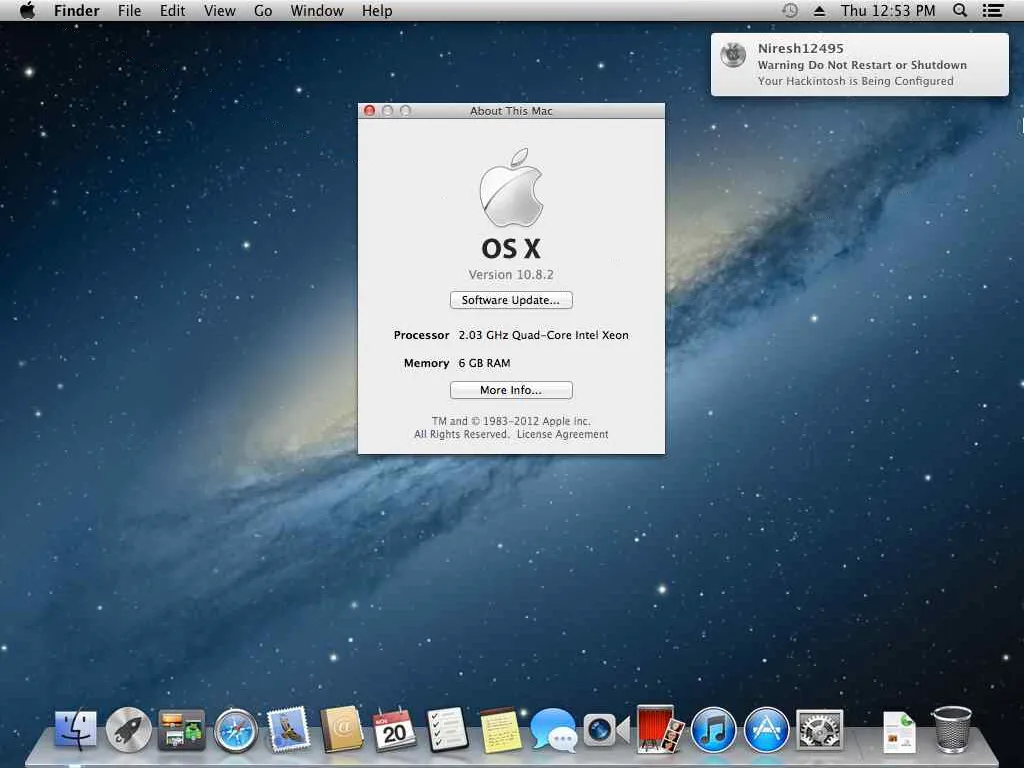
Task: Open Mail stamp icon in Dock
Action: click(289, 729)
